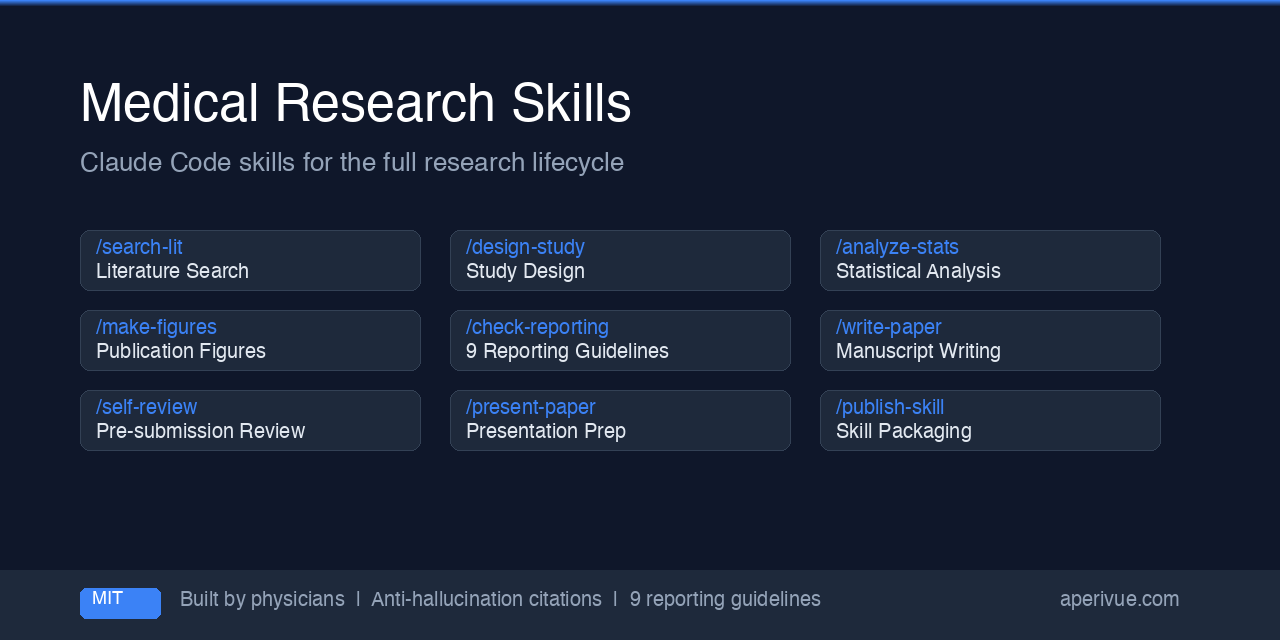Click the /write-paper command label
Viewport: 1280px width, 640px height.
point(888,327)
